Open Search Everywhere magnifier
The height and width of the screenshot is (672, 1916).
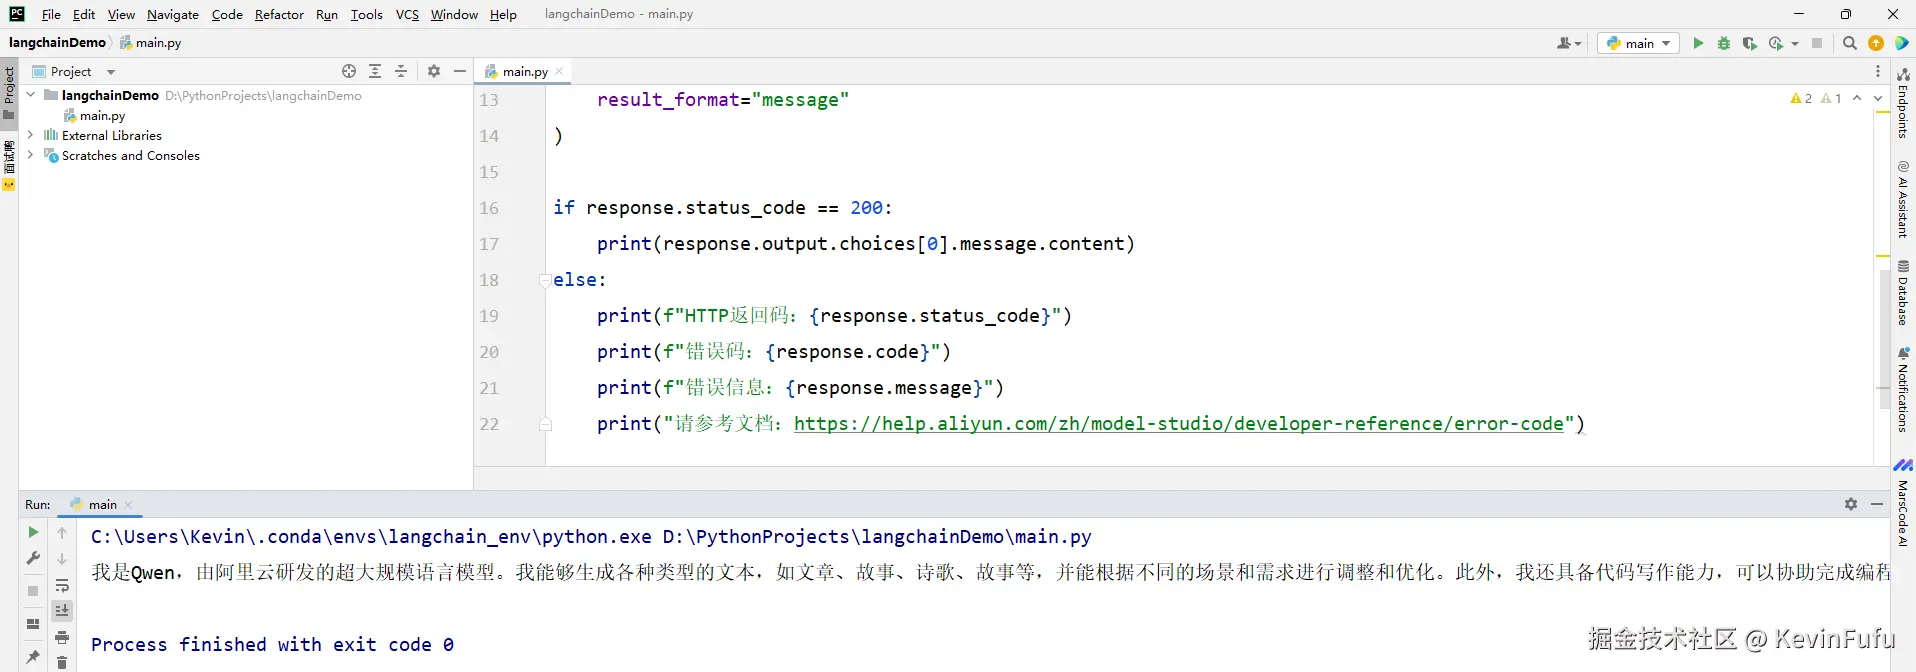(x=1850, y=43)
